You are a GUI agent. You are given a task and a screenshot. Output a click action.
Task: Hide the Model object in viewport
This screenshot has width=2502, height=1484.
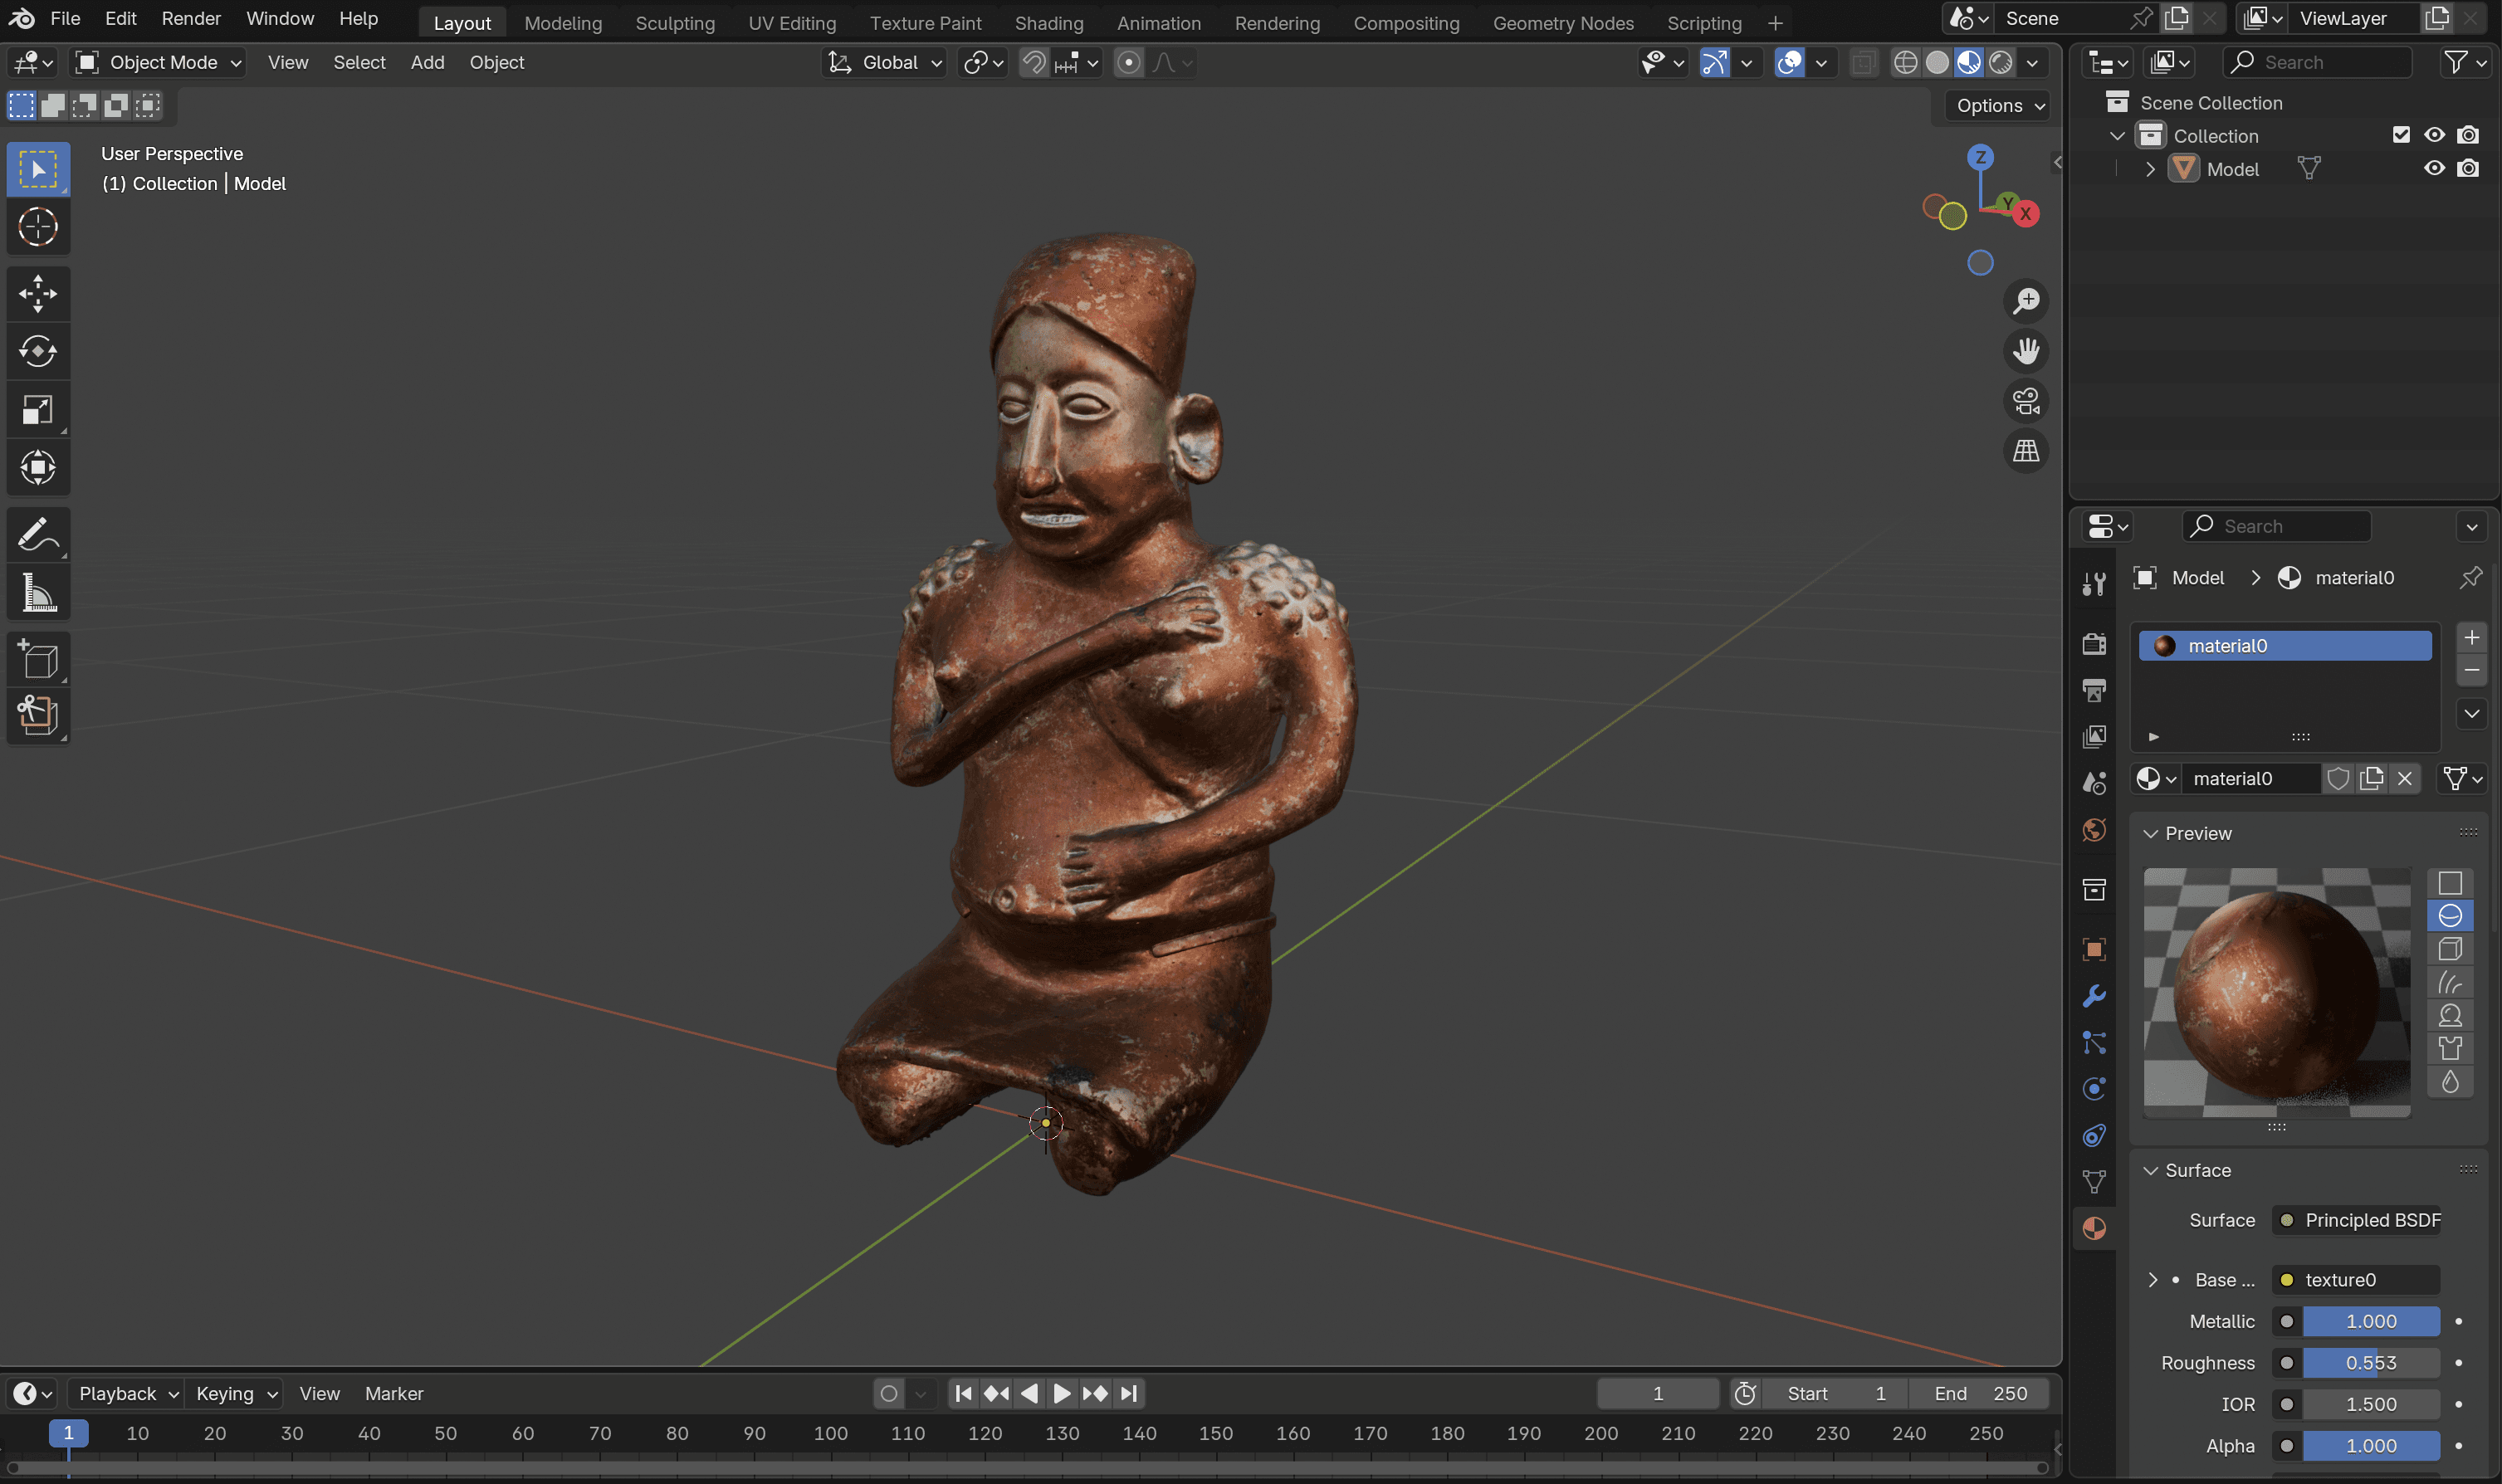point(2434,168)
